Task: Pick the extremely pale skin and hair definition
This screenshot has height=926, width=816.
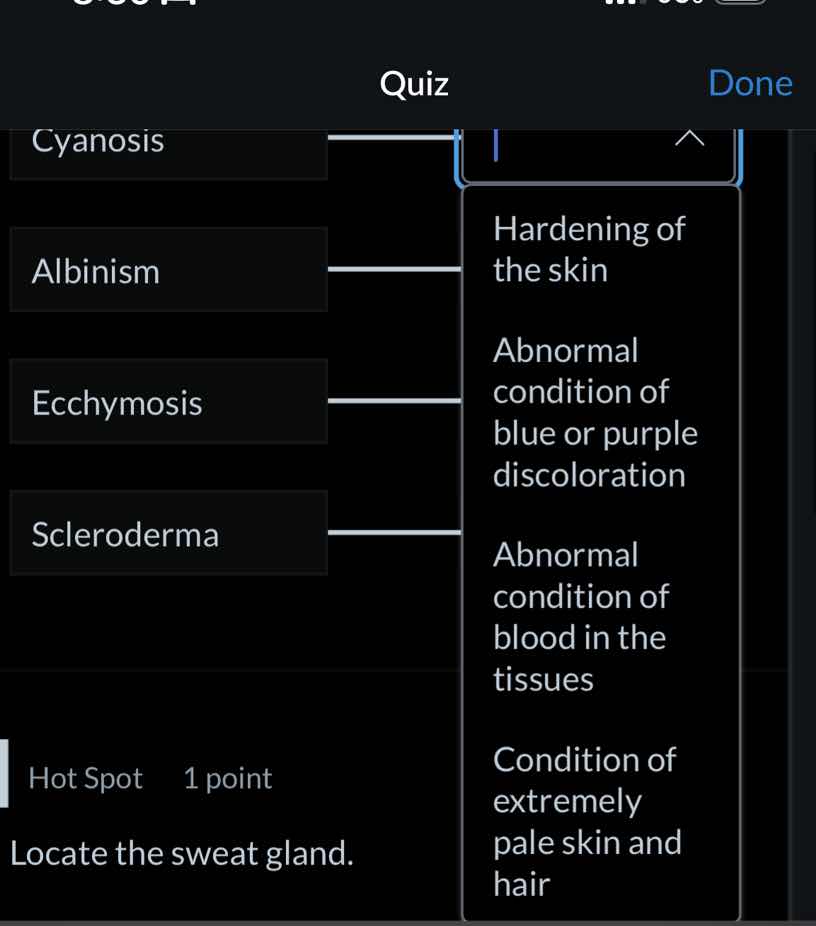Action: [x=587, y=822]
